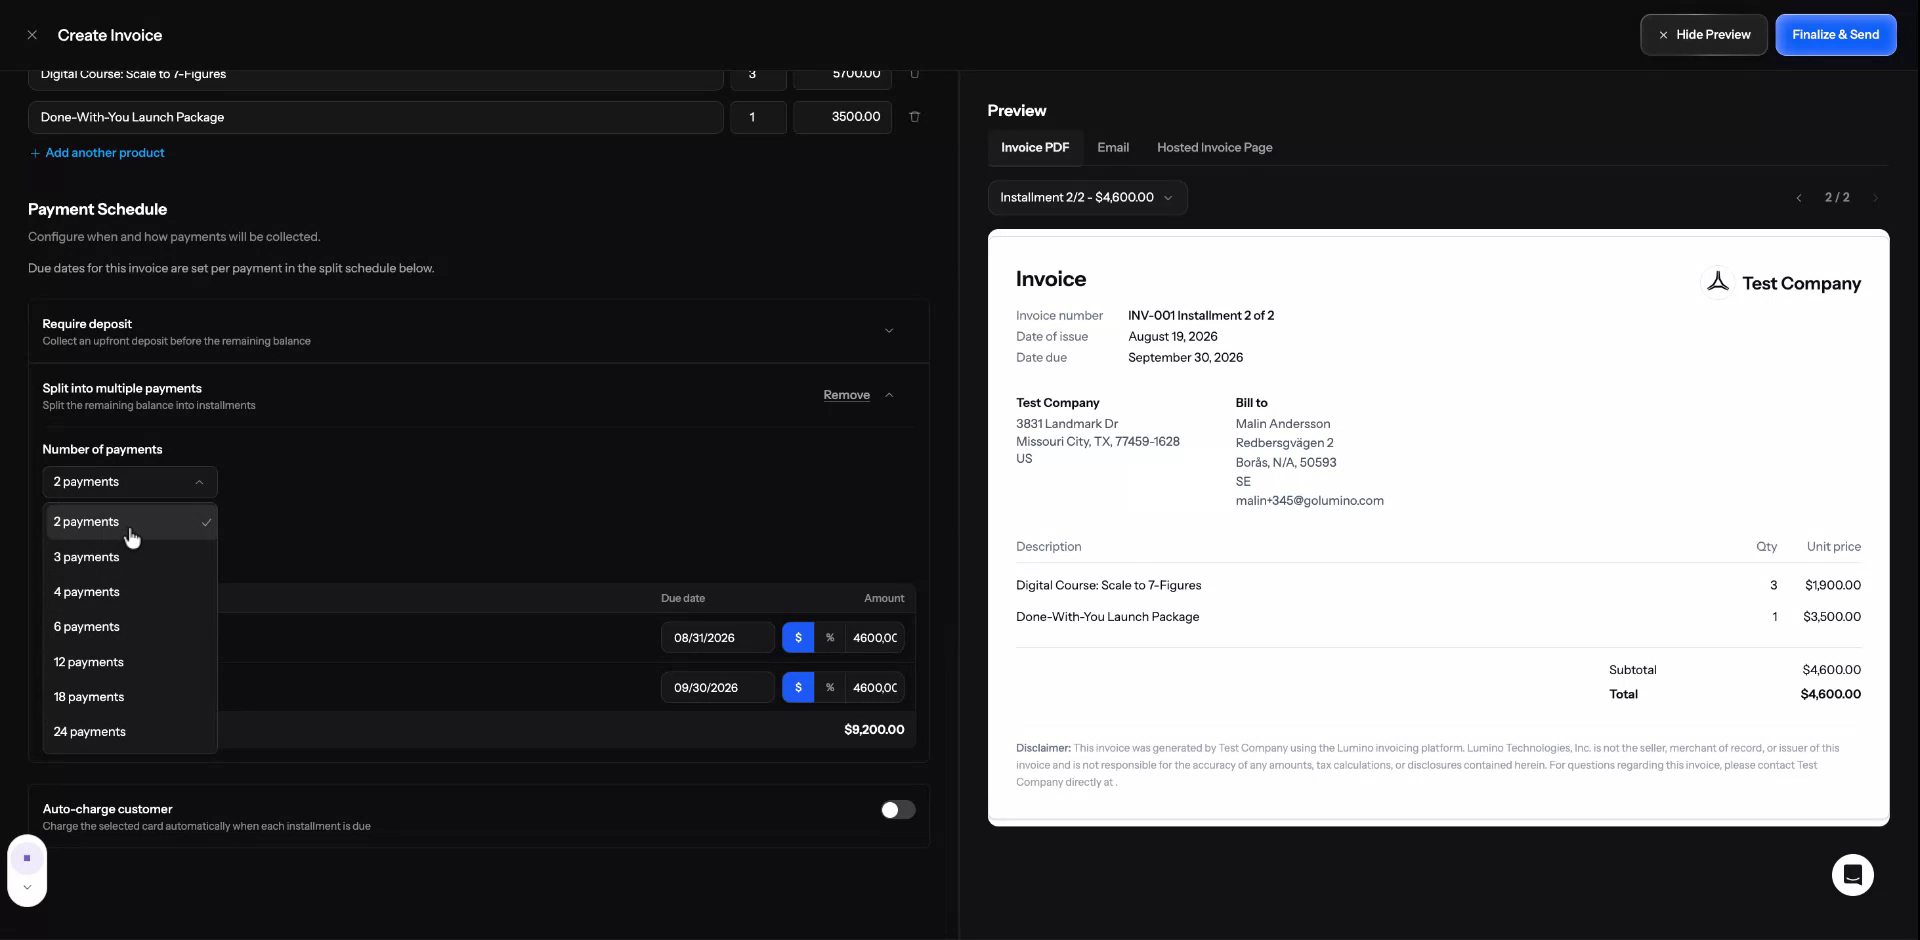Image resolution: width=1920 pixels, height=940 pixels.
Task: Click the Test Company logo in the invoice preview
Action: coord(1717,283)
